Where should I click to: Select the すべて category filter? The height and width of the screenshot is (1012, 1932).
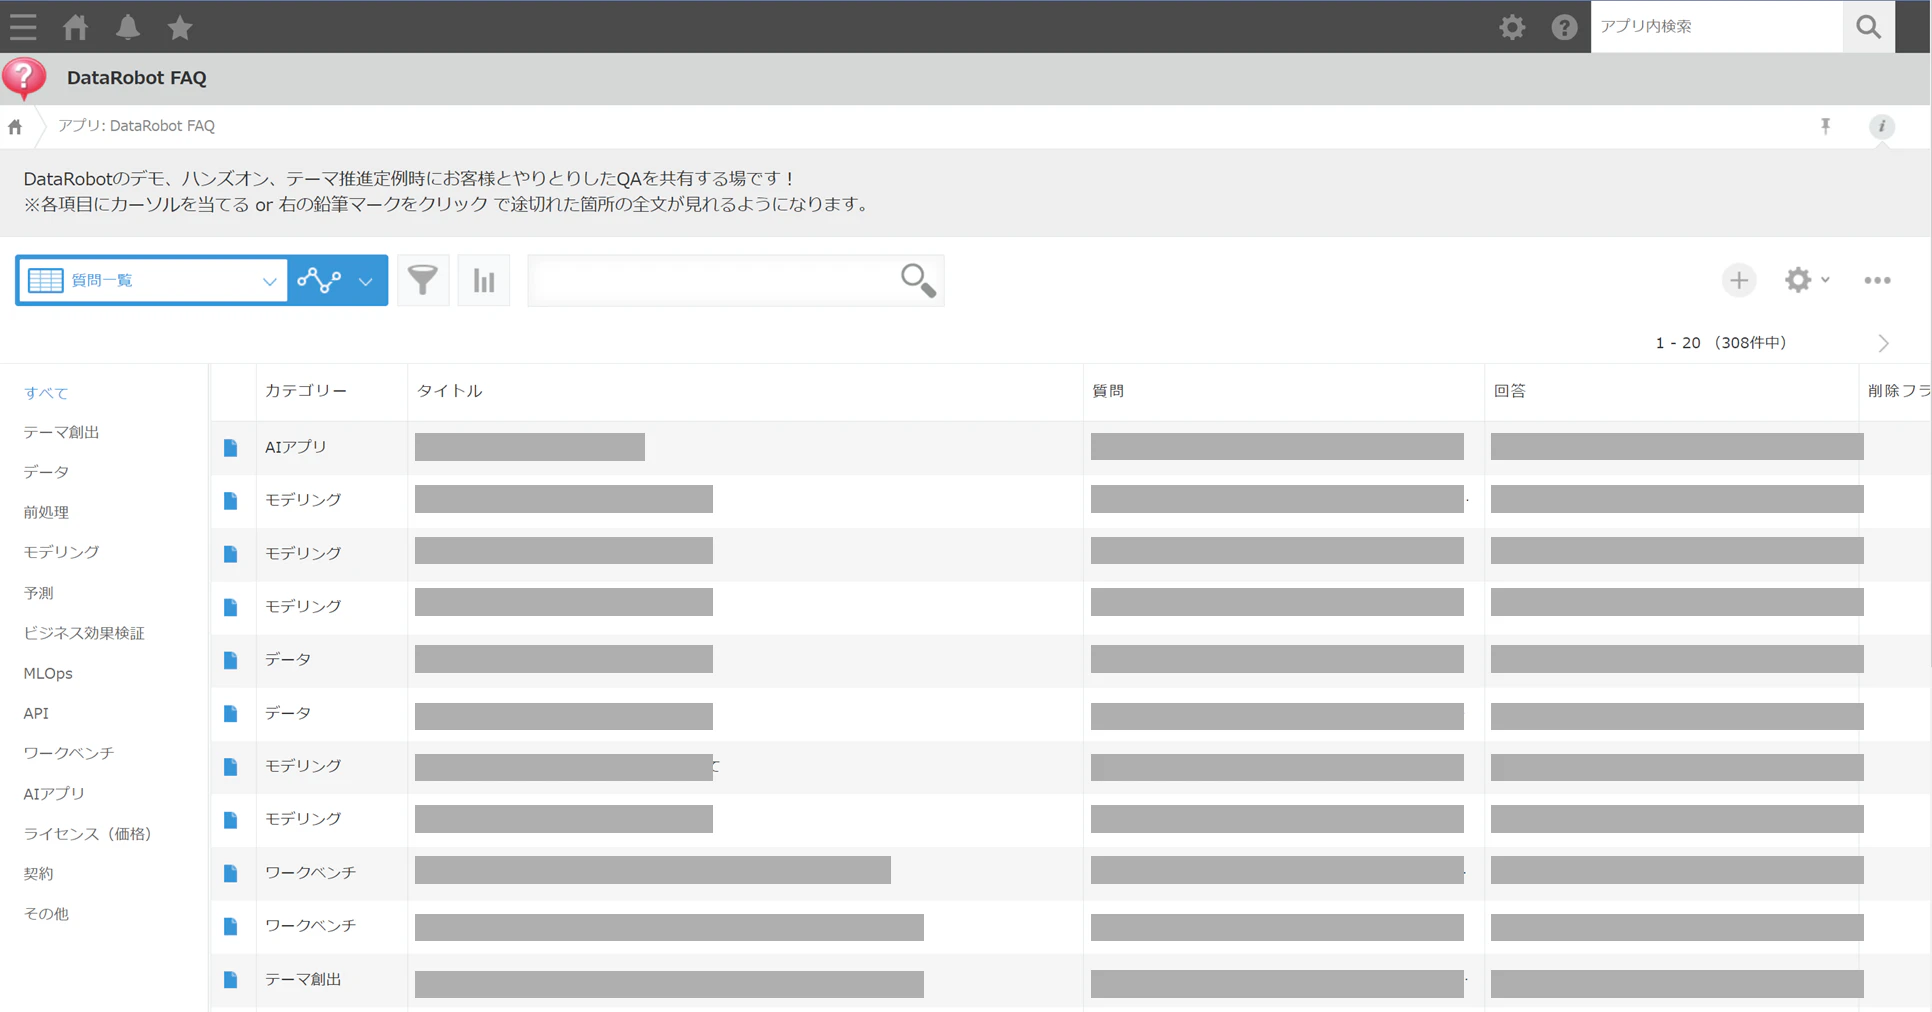point(46,393)
